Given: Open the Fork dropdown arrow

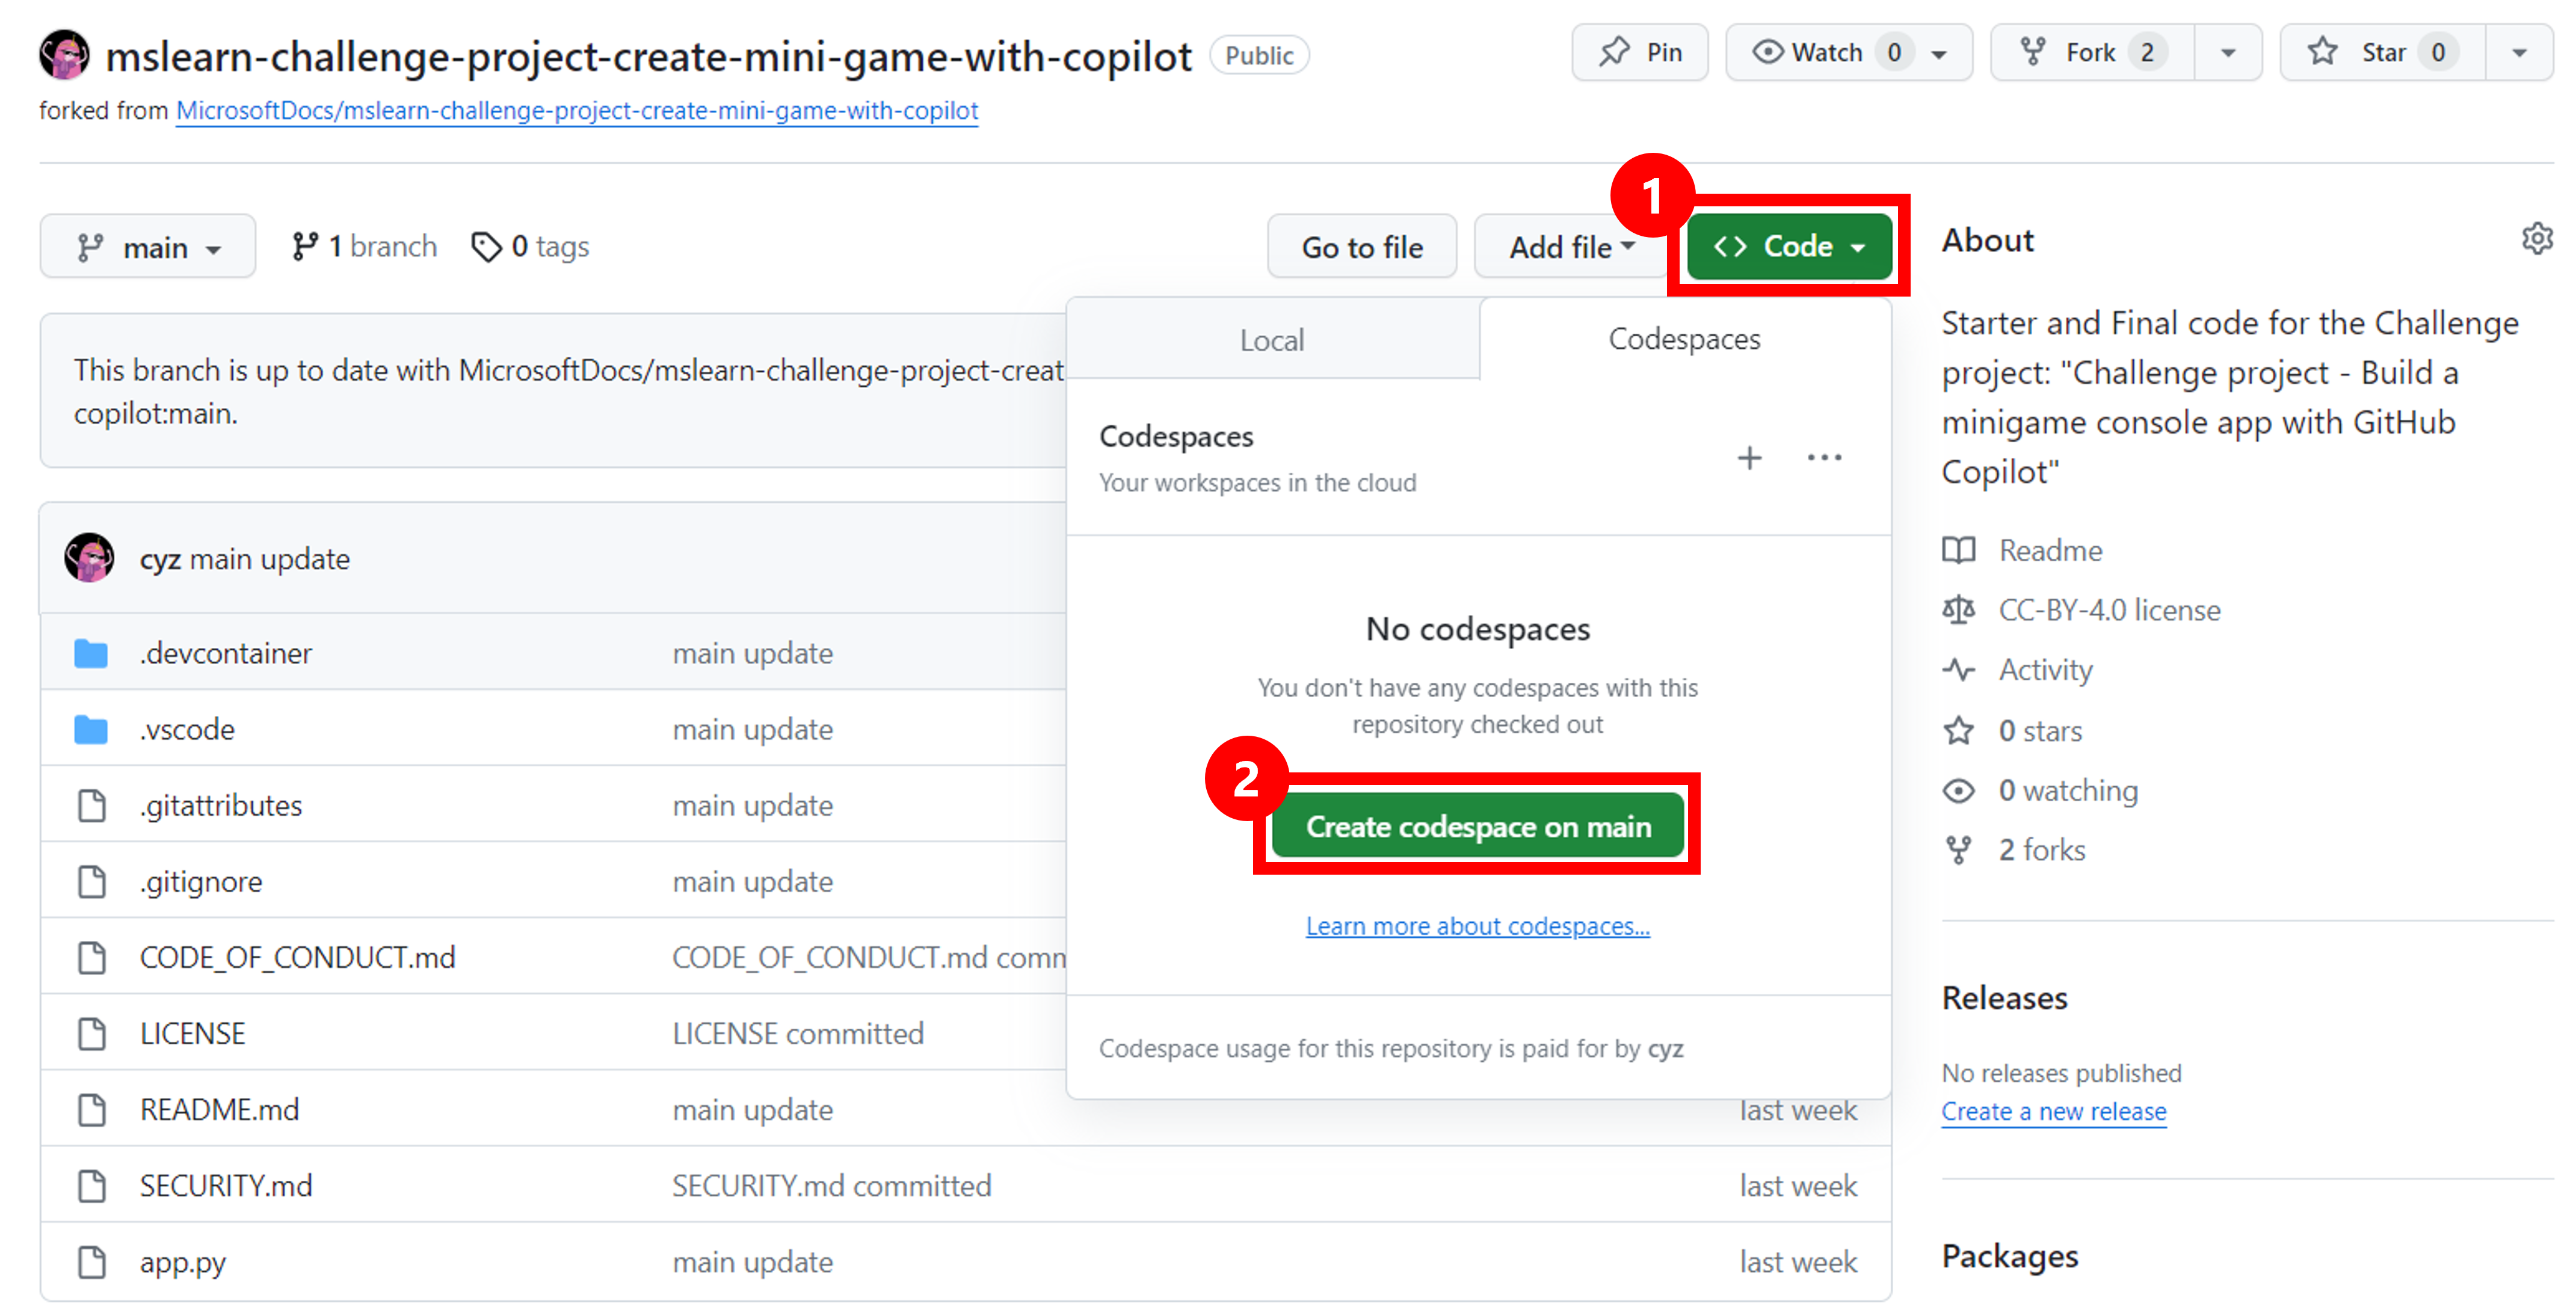Looking at the screenshot, I should tap(2228, 52).
